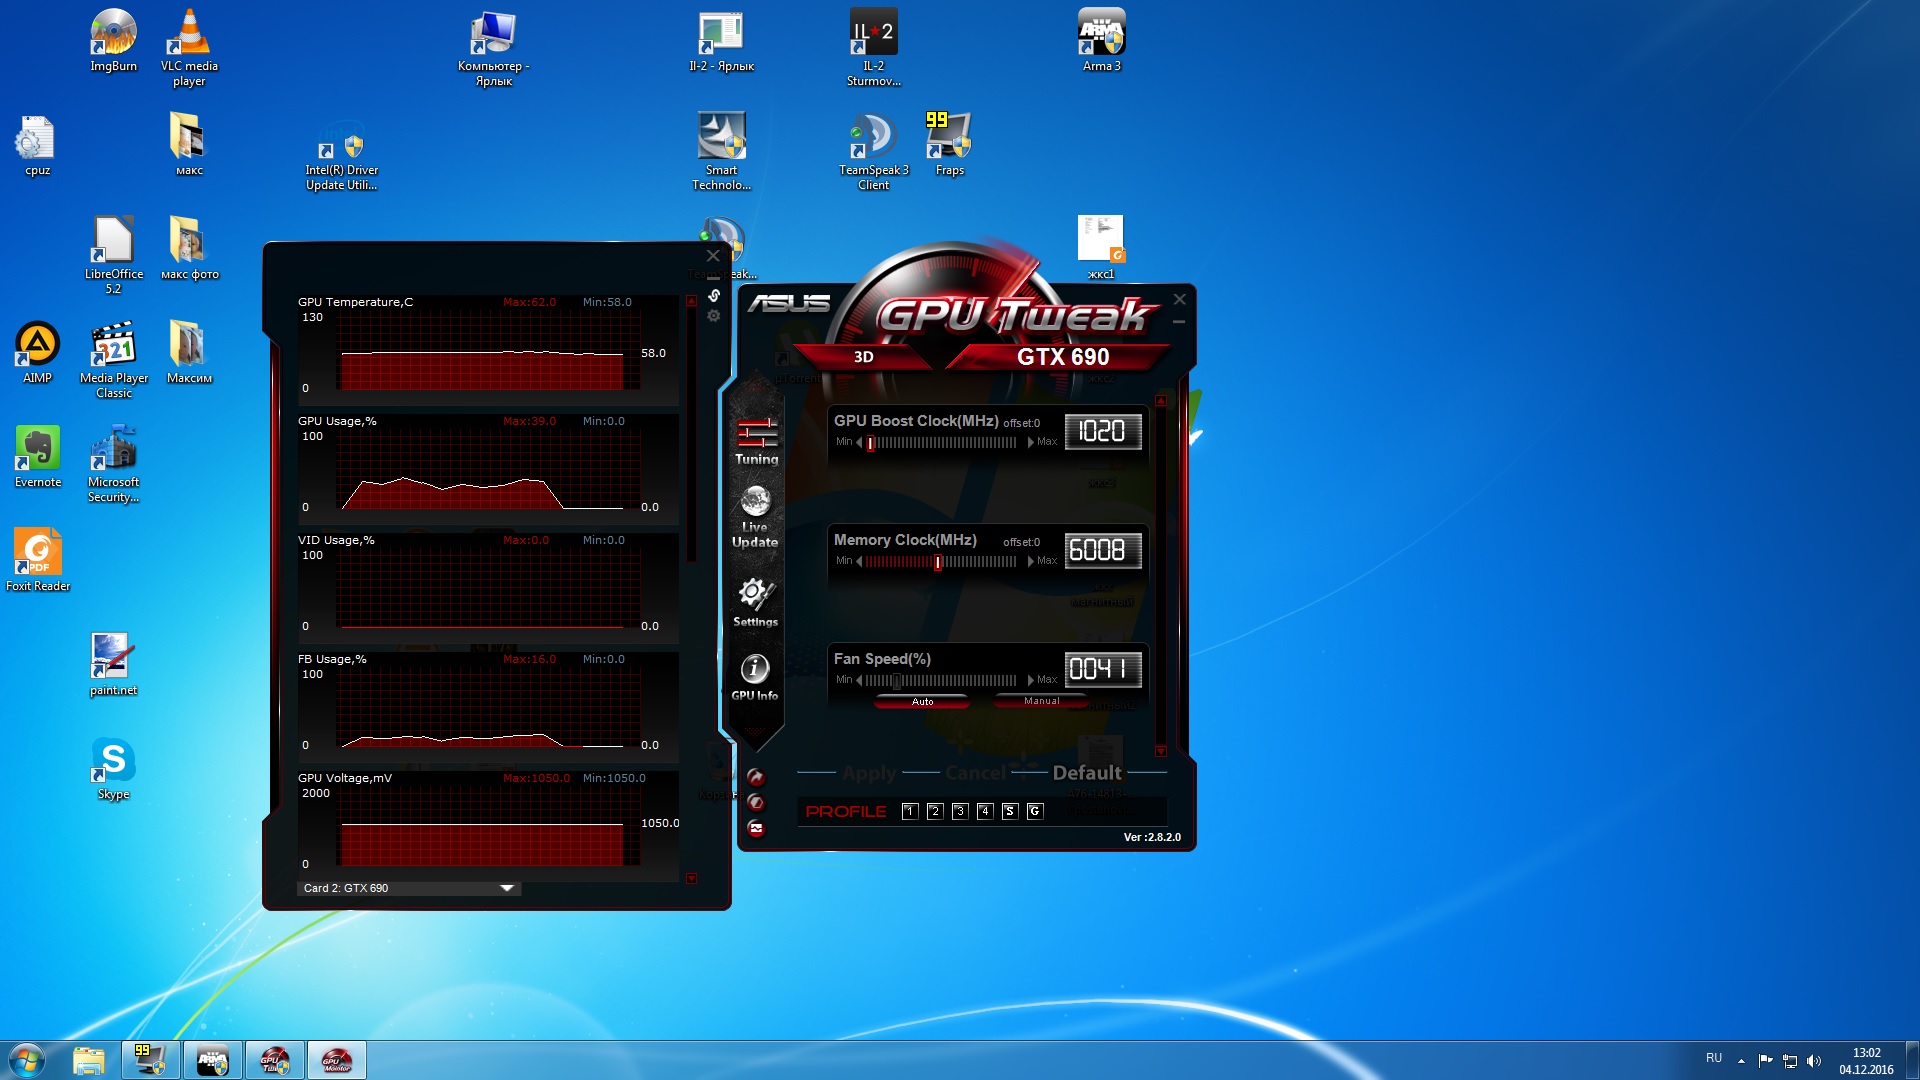Viewport: 1920px width, 1080px height.
Task: Select Skype desktop icon
Action: coord(113,768)
